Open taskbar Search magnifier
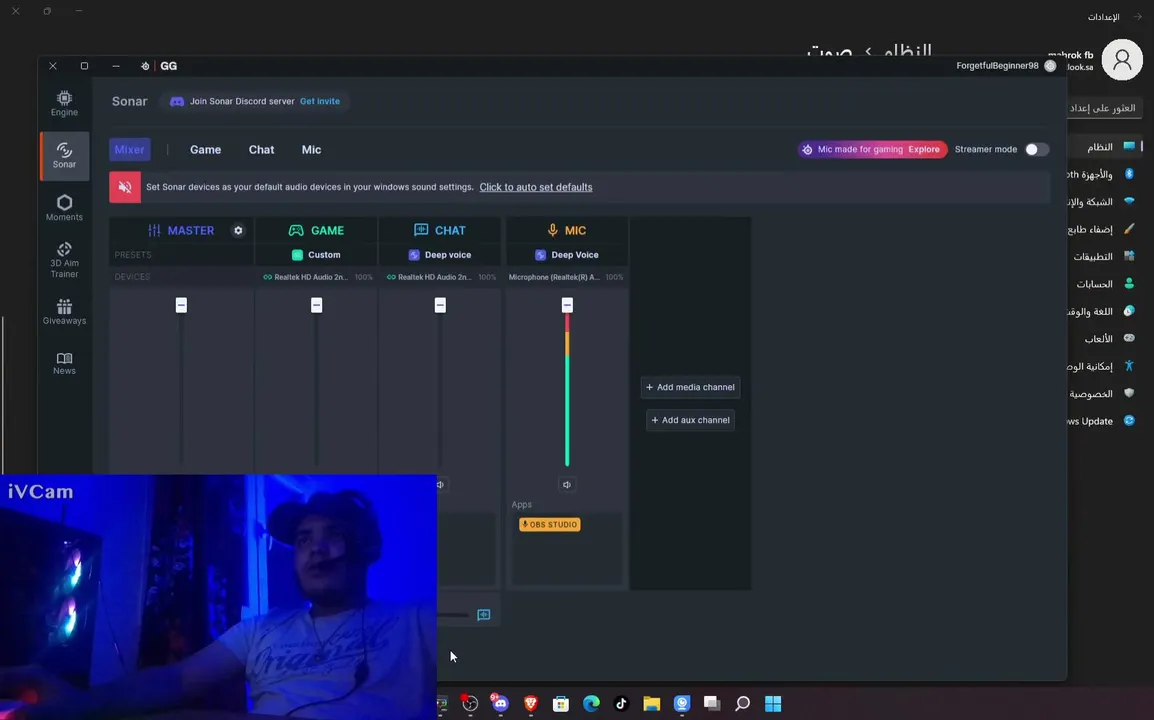Viewport: 1154px width, 720px height. pos(743,704)
